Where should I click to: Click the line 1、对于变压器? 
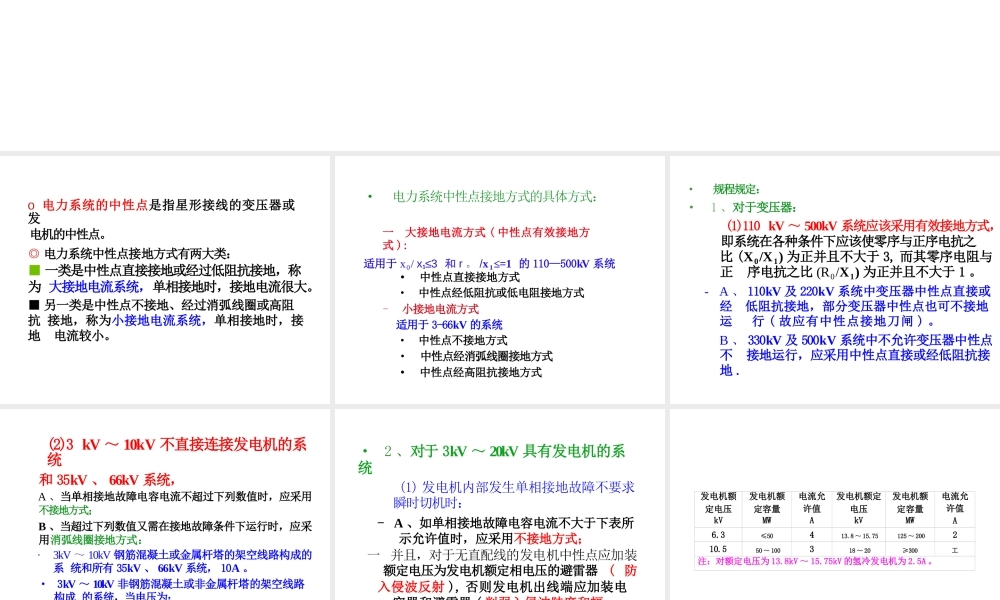(x=753, y=207)
